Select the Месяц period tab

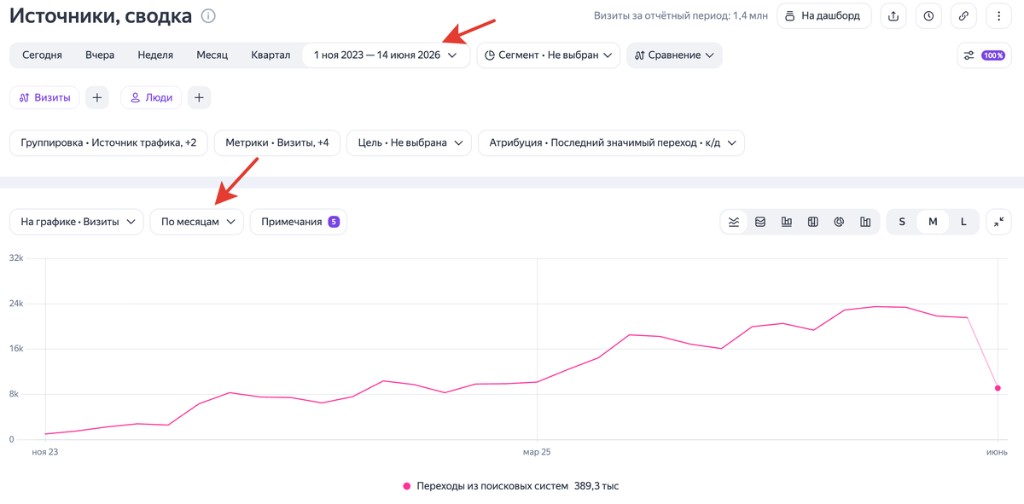click(x=212, y=55)
